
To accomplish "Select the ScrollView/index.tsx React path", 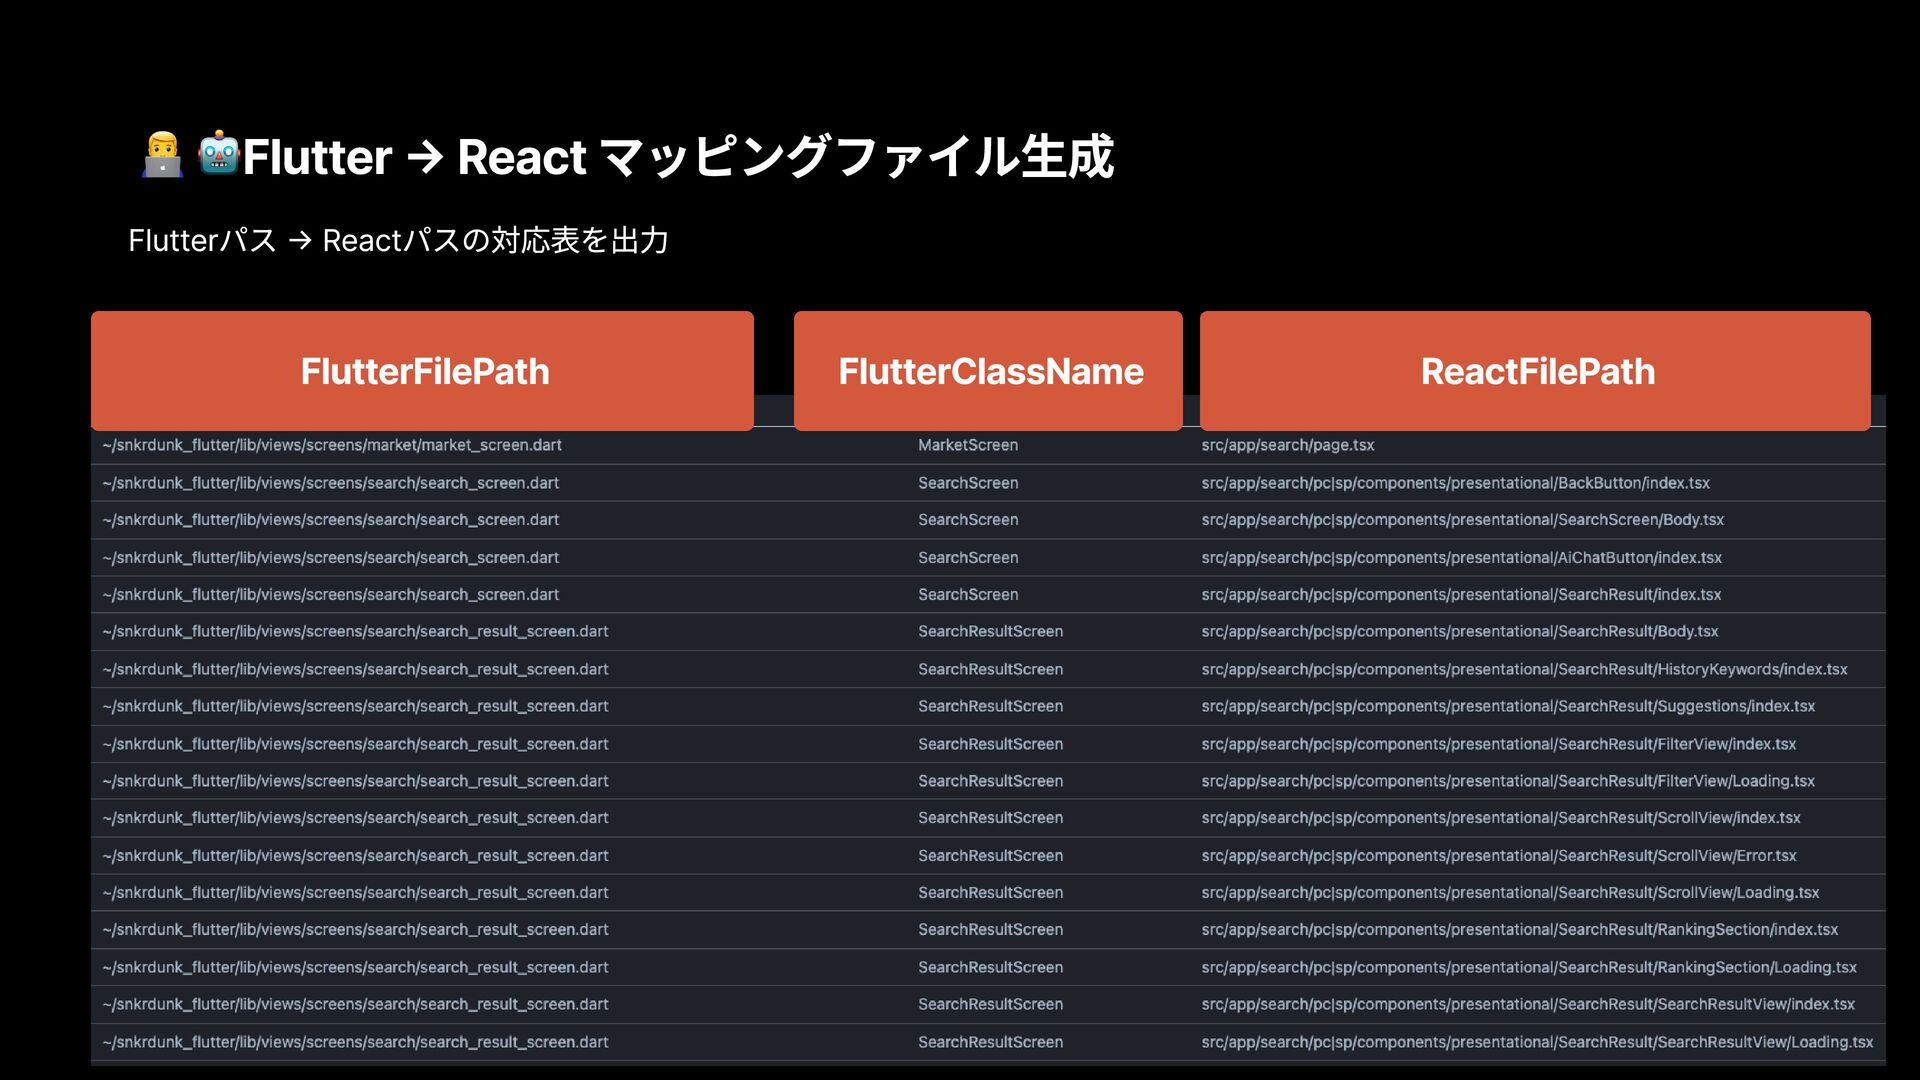I will pos(1501,818).
